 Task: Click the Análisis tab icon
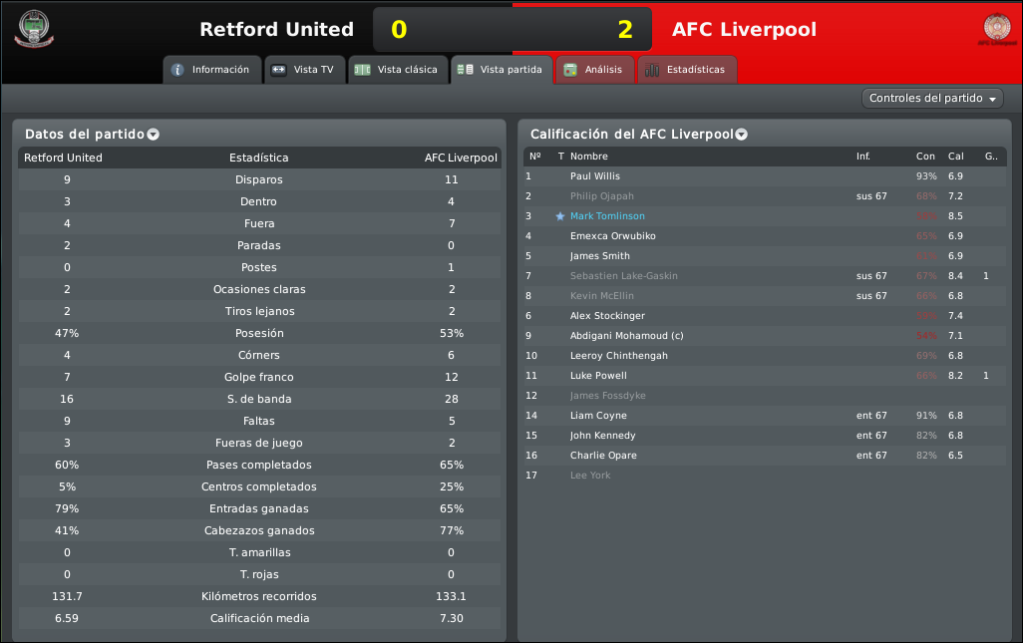tap(570, 70)
